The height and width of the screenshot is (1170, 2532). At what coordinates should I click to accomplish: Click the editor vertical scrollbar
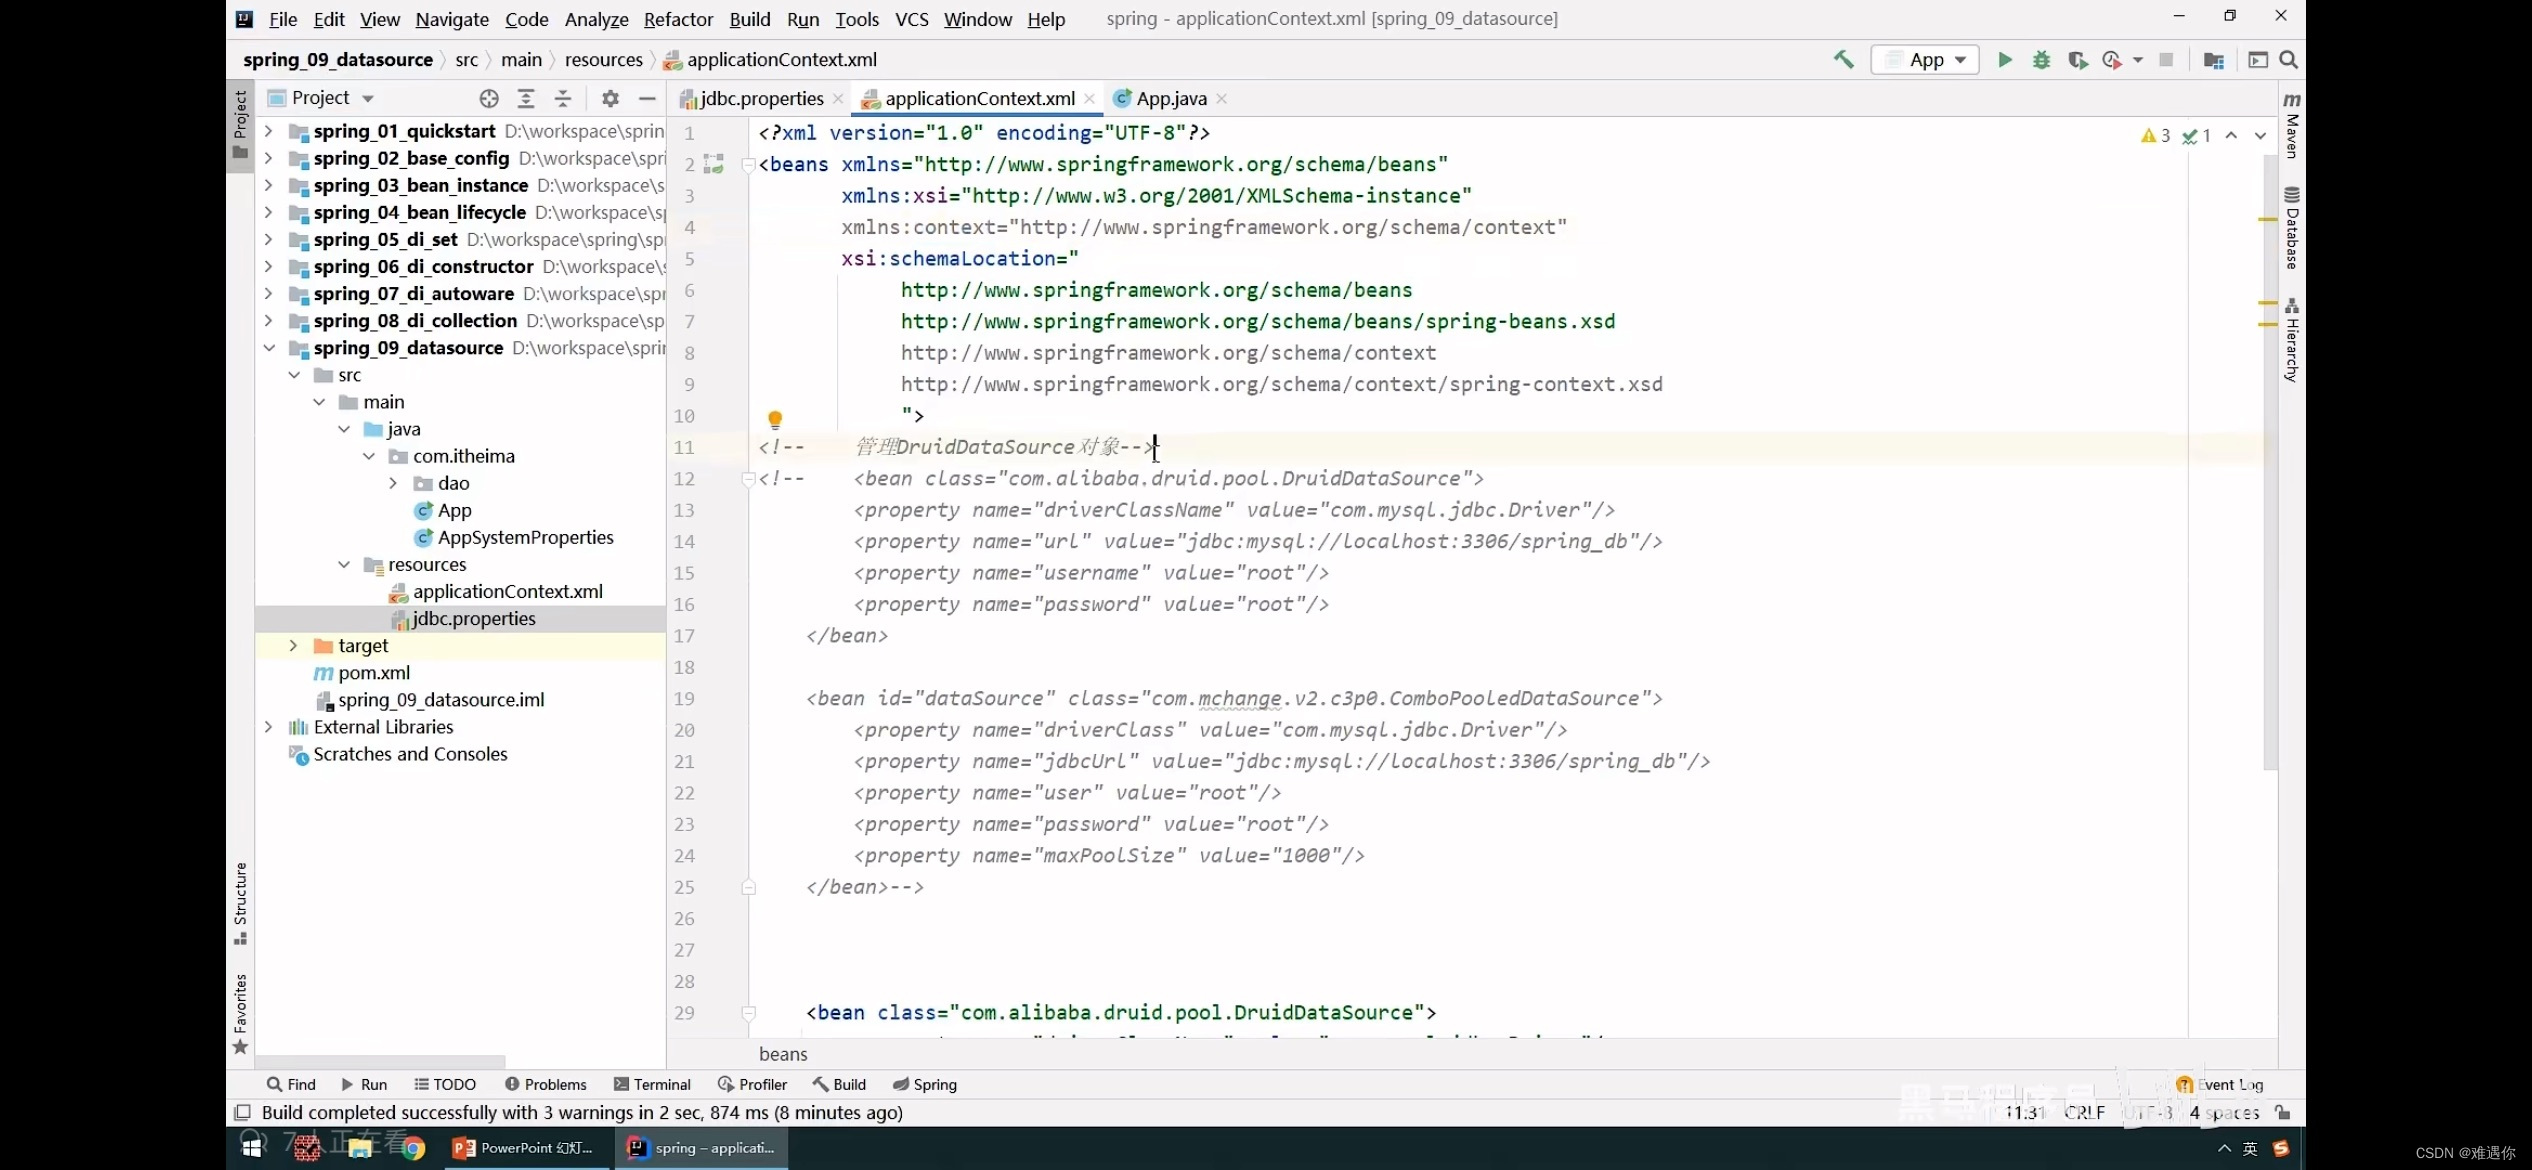tap(2269, 460)
